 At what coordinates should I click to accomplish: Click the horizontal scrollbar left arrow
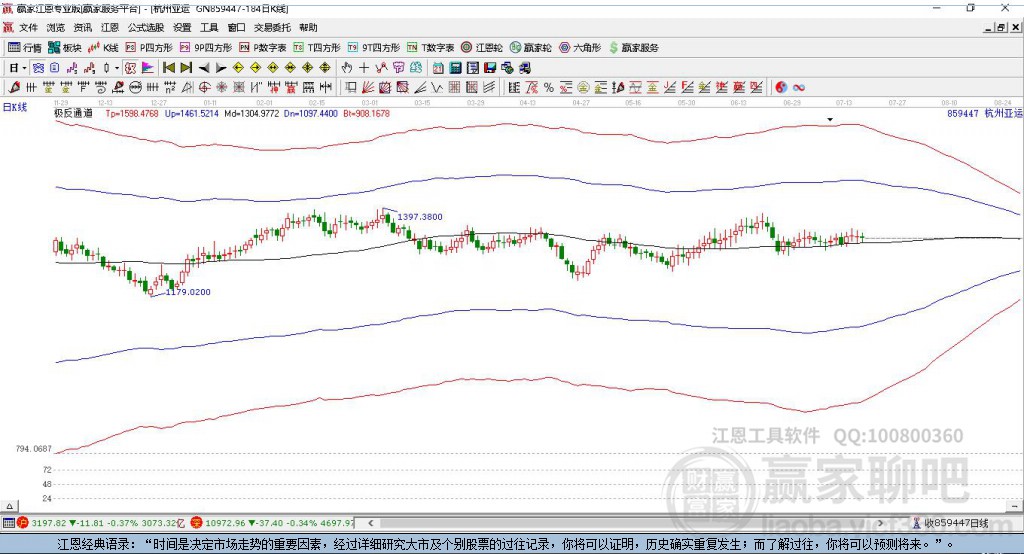370,523
